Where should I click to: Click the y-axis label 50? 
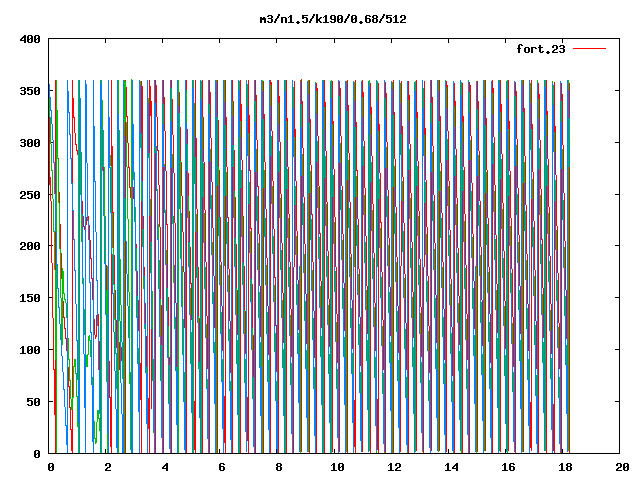(x=33, y=402)
